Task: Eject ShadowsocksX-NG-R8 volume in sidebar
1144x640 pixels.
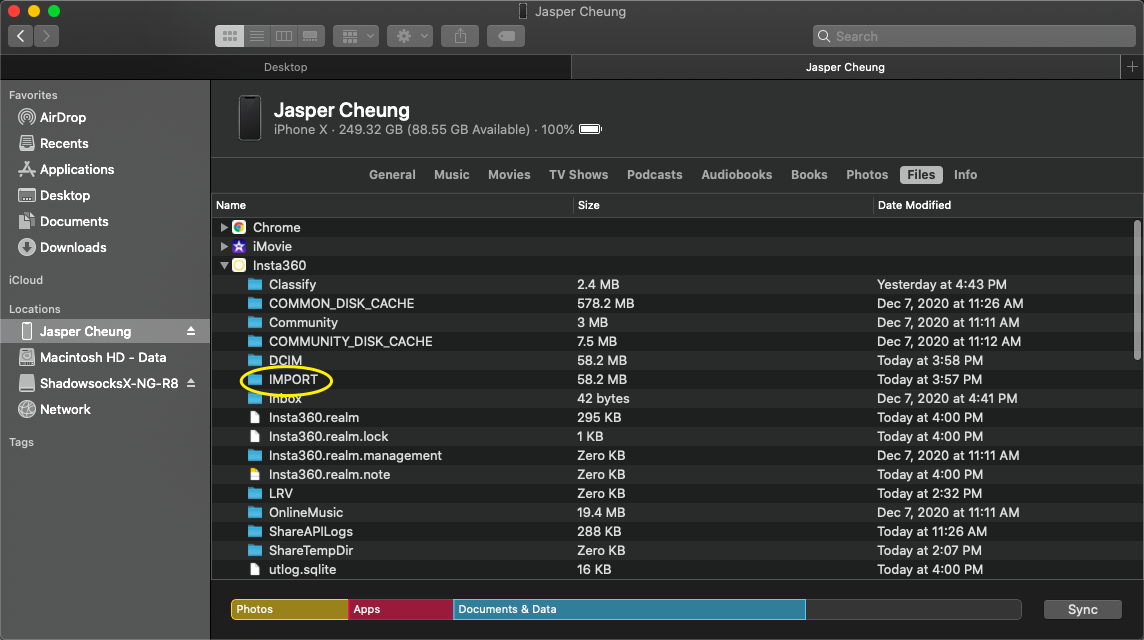Action: click(x=191, y=384)
